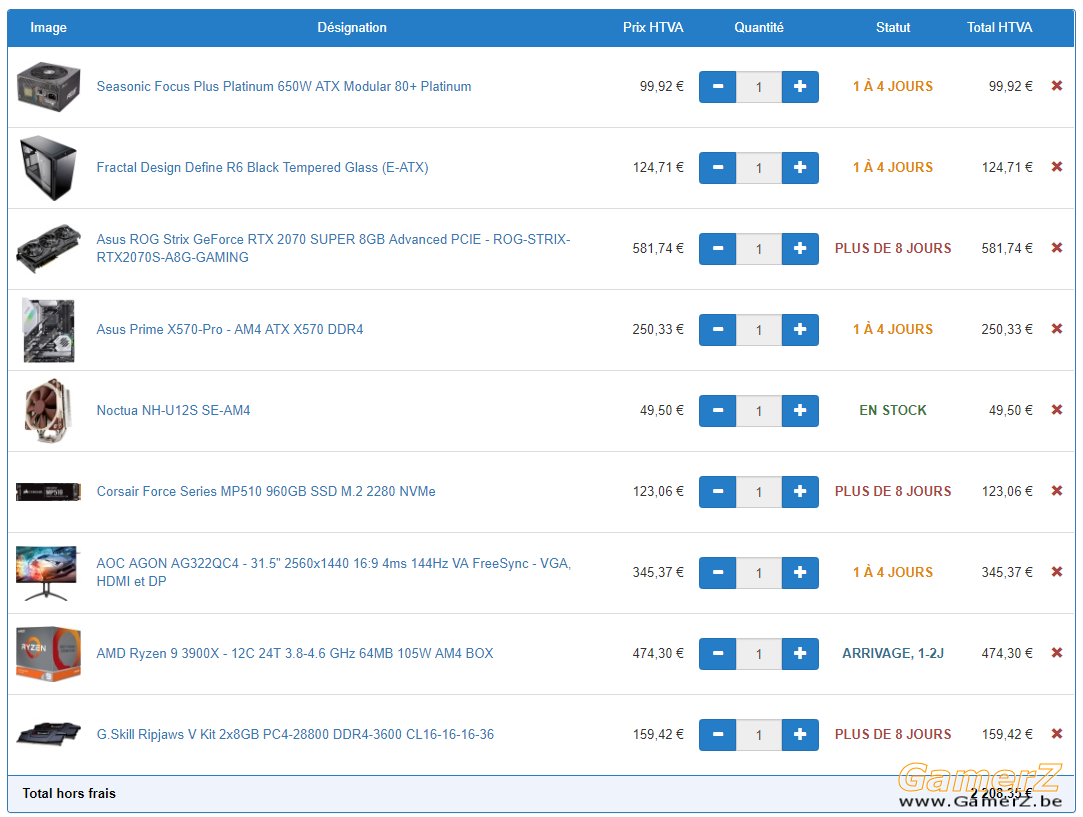Remove Asus ROG Strix RTX 2070 from cart

[x=1057, y=247]
